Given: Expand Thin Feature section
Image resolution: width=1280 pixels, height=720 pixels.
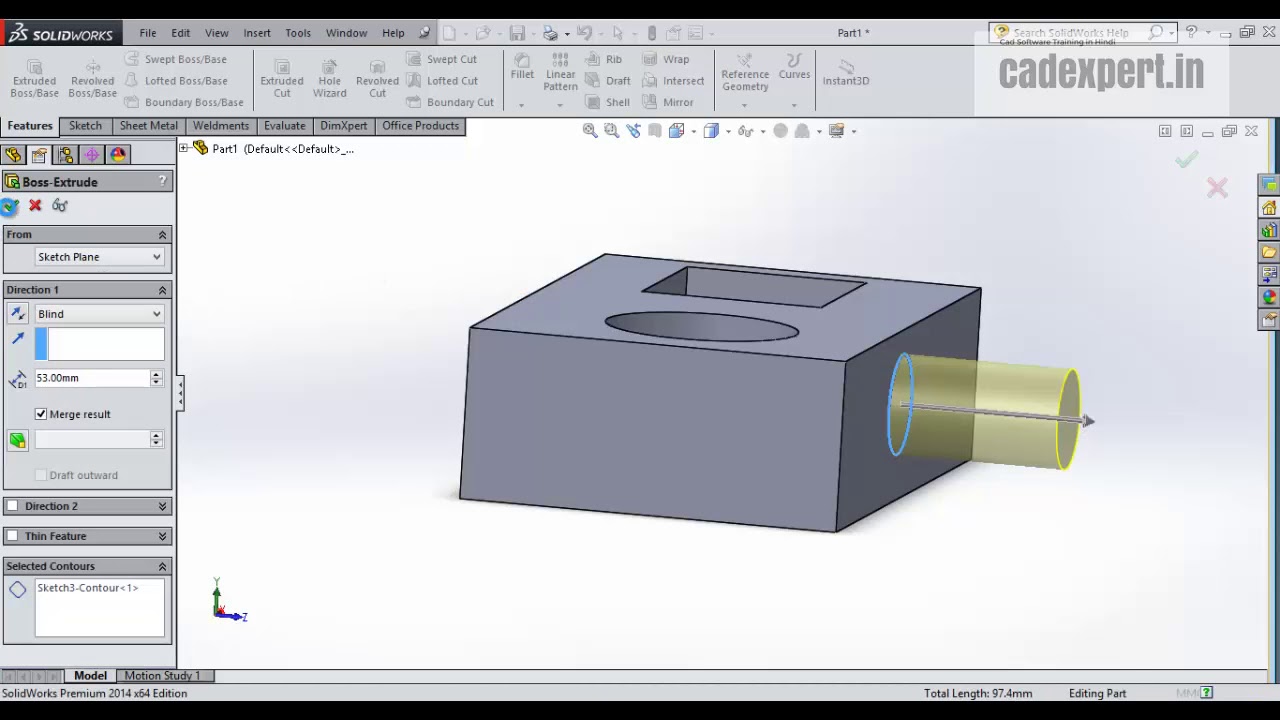Looking at the screenshot, I should click(x=162, y=536).
